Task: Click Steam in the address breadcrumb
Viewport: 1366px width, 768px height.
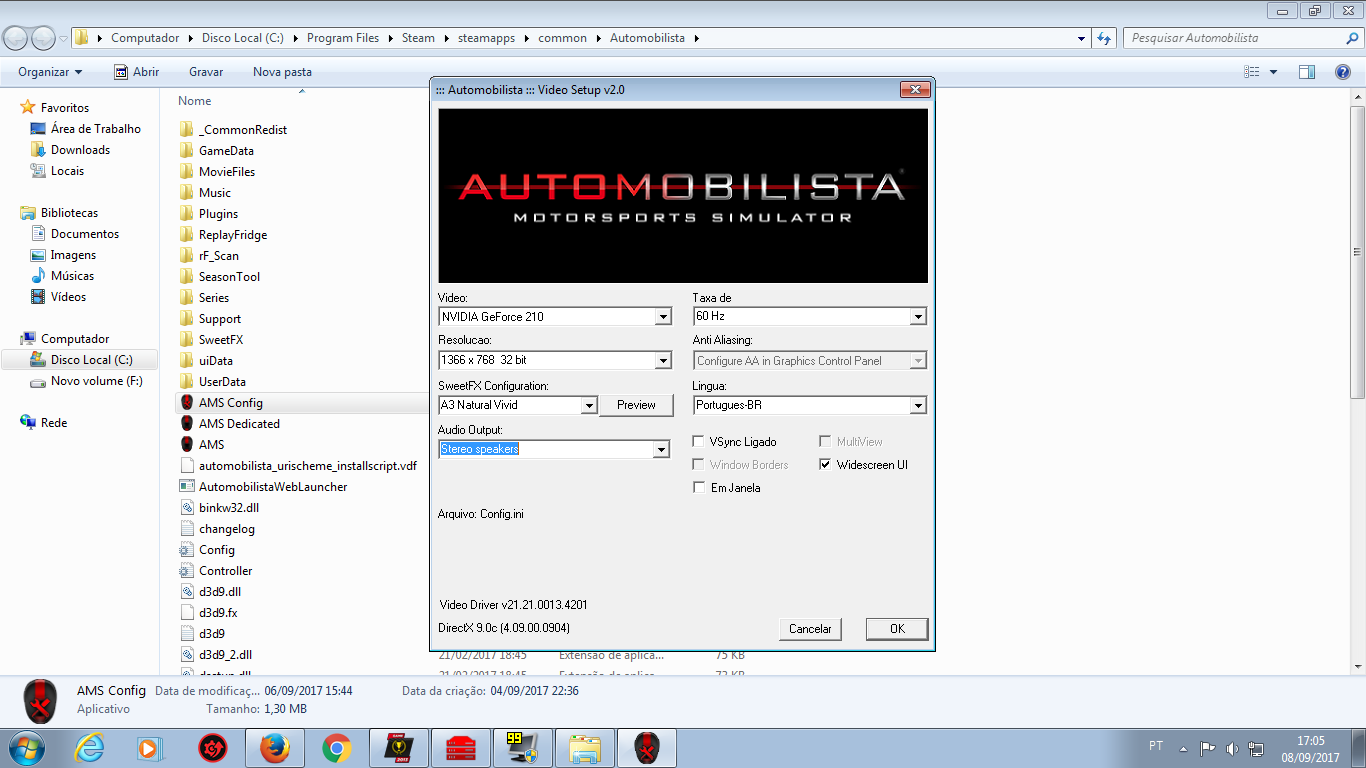Action: [418, 38]
